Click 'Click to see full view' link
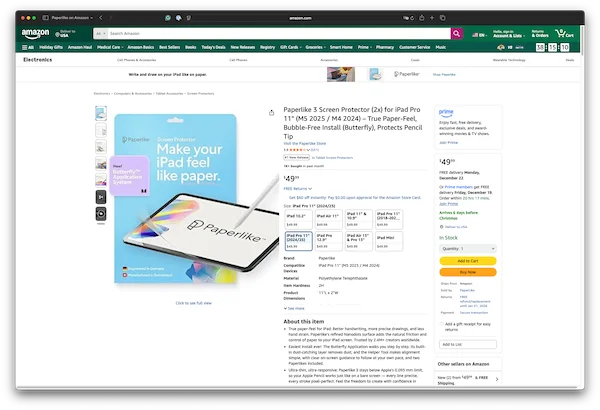600x410 pixels. tap(194, 303)
